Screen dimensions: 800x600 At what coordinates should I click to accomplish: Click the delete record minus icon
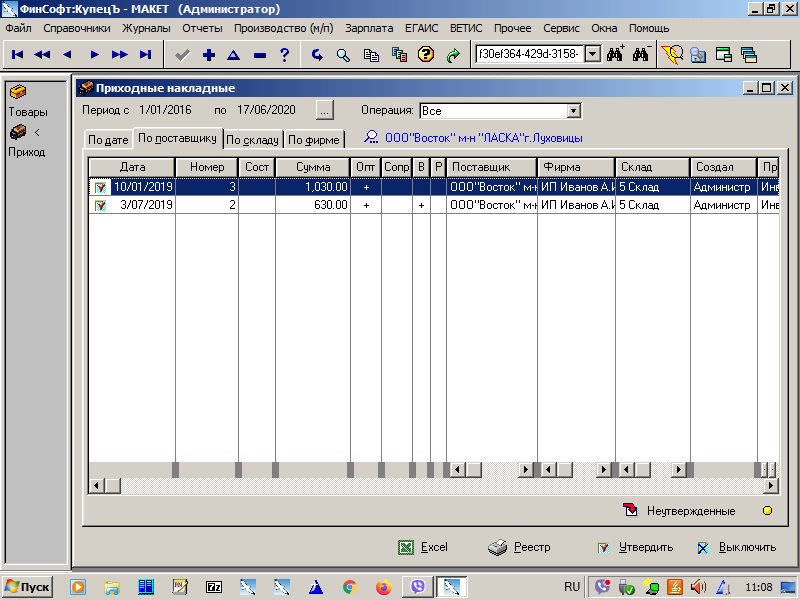[260, 55]
